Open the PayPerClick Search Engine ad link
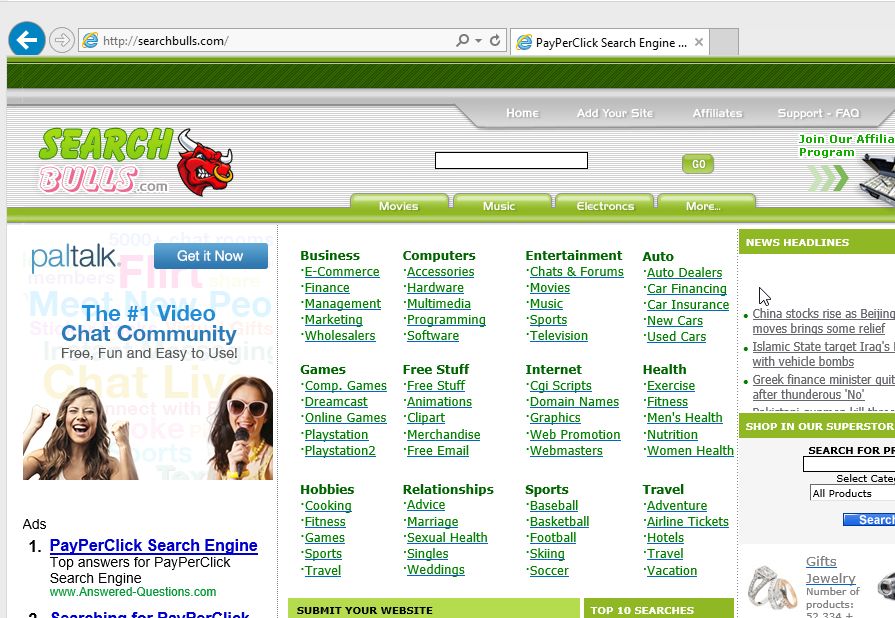This screenshot has width=895, height=618. point(153,545)
